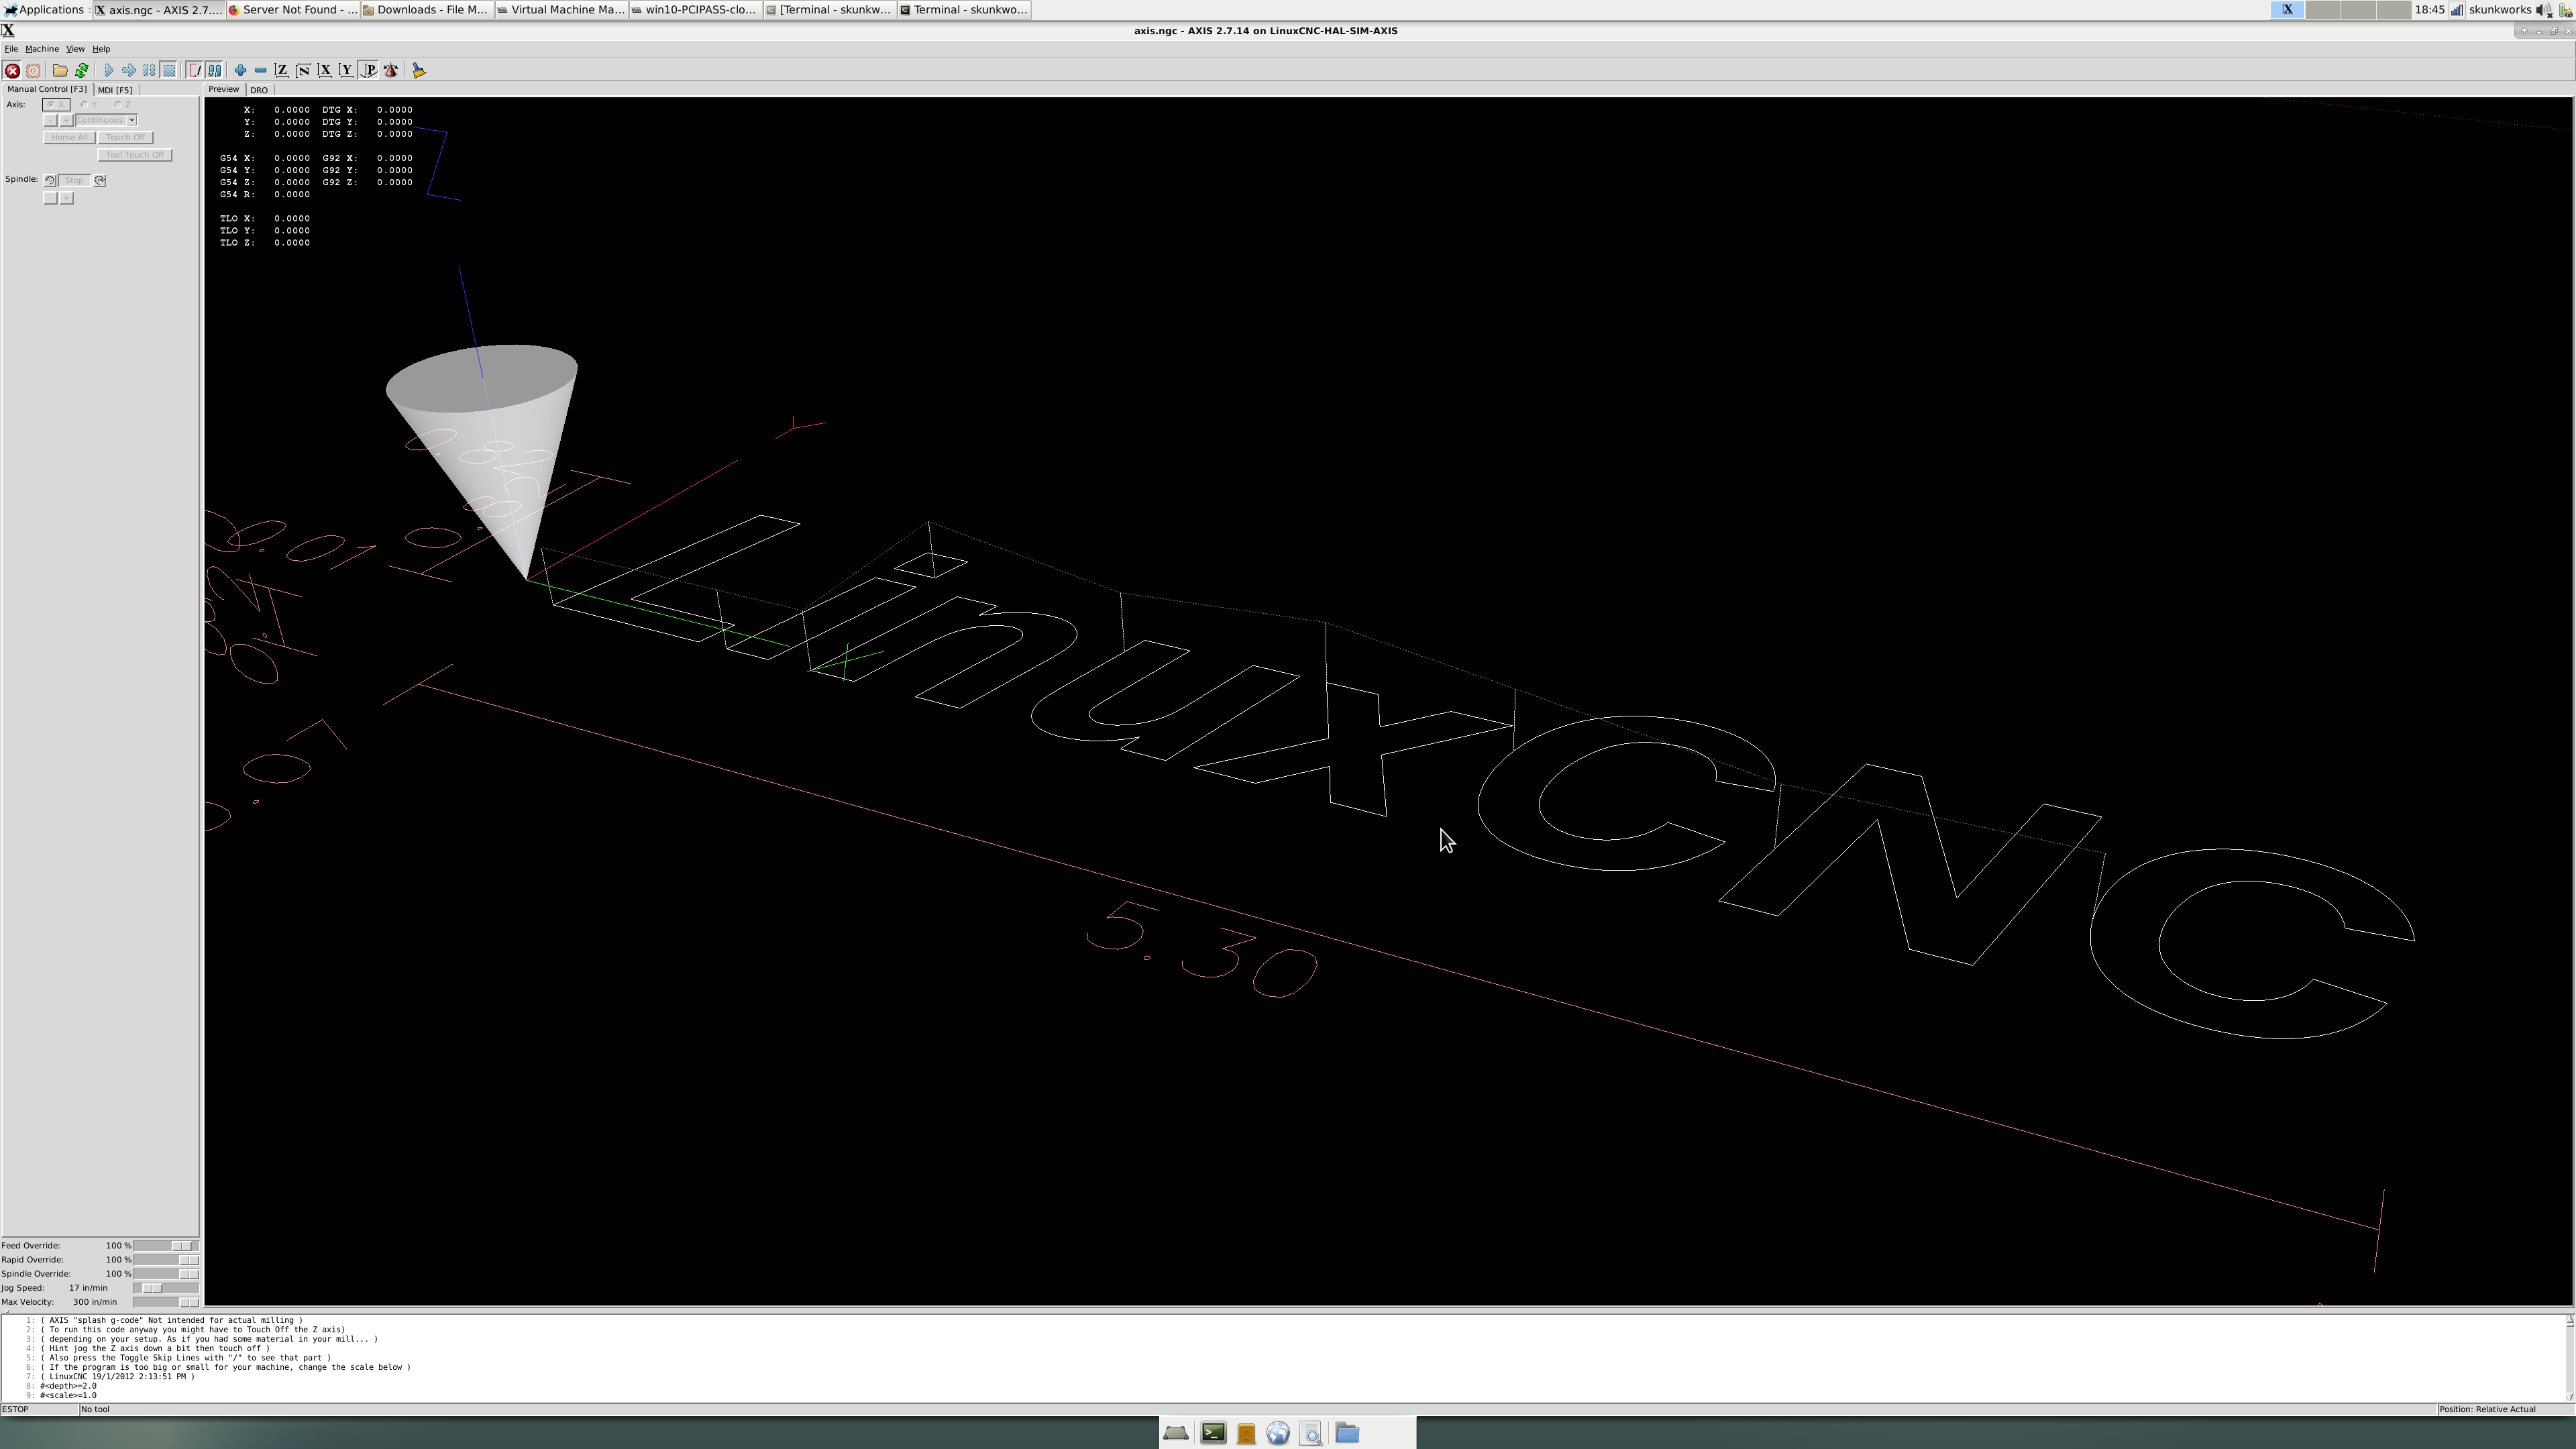The image size is (2576, 1449).
Task: Select the Y axis radio button
Action: pyautogui.click(x=89, y=104)
